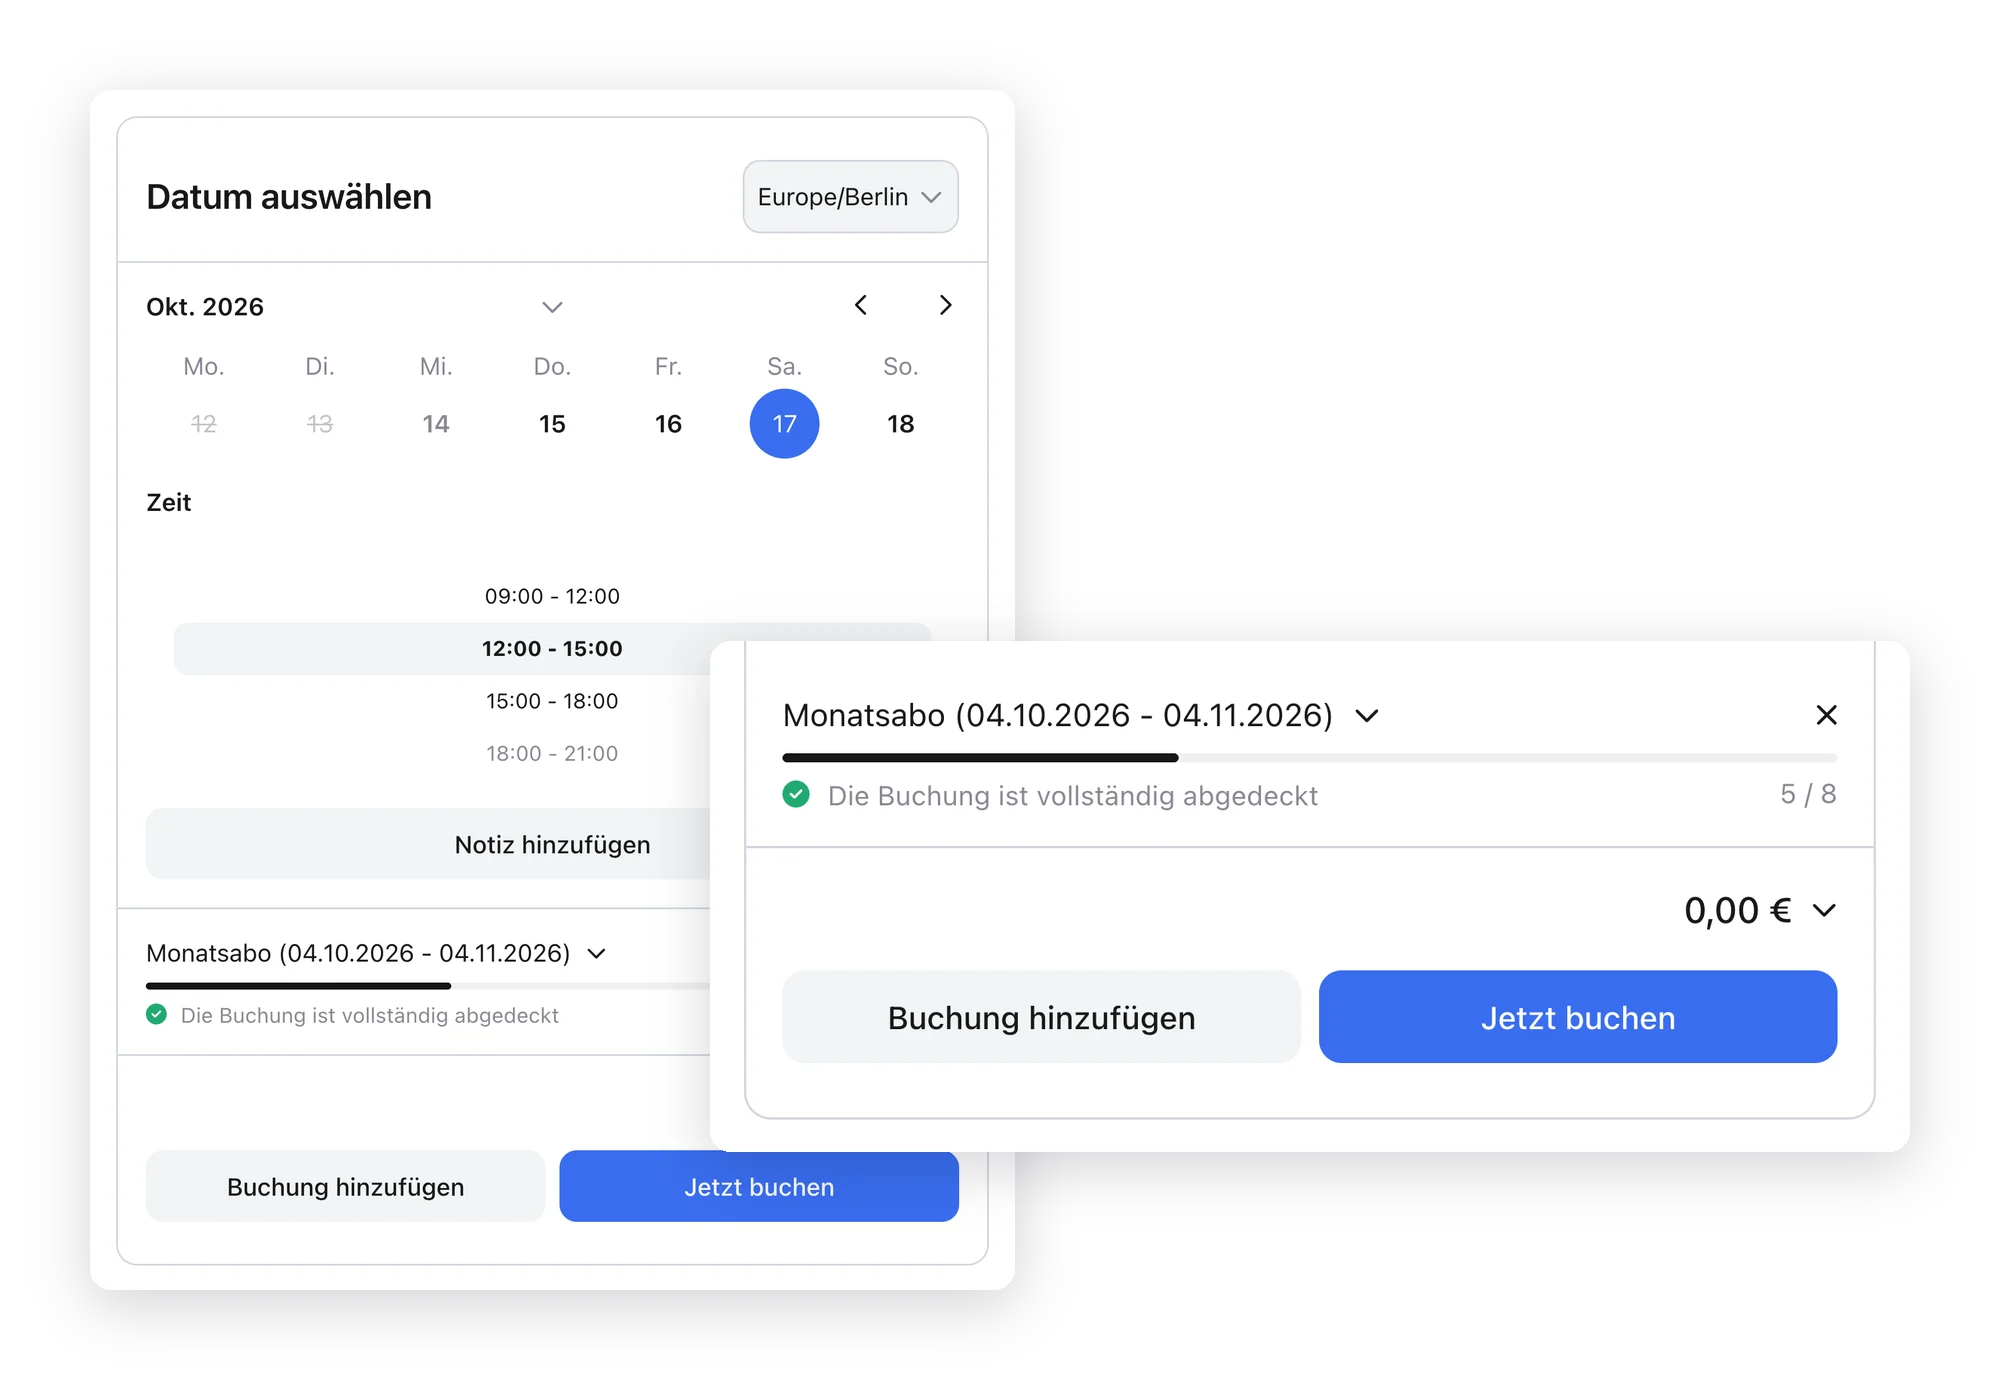Choose the 15:00 - 18:00 time slot

[x=552, y=702]
